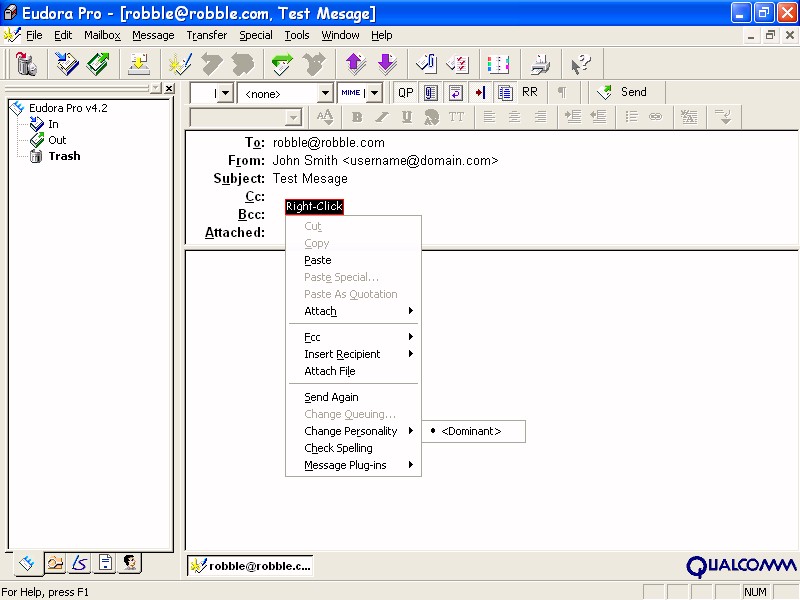This screenshot has width=800, height=600.
Task: Click the Delete message trash icon in toolbar
Action: pyautogui.click(x=26, y=64)
